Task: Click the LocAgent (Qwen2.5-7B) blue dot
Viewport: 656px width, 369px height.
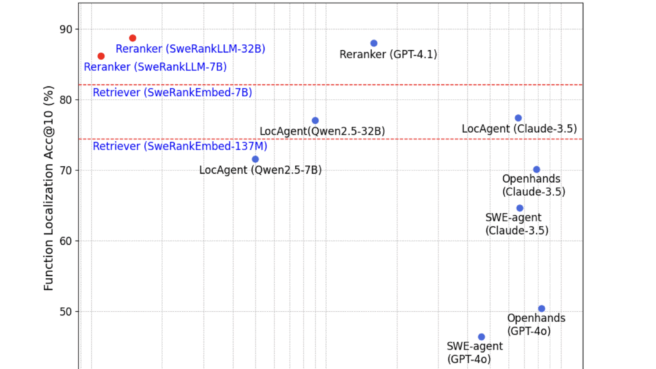Action: click(255, 159)
